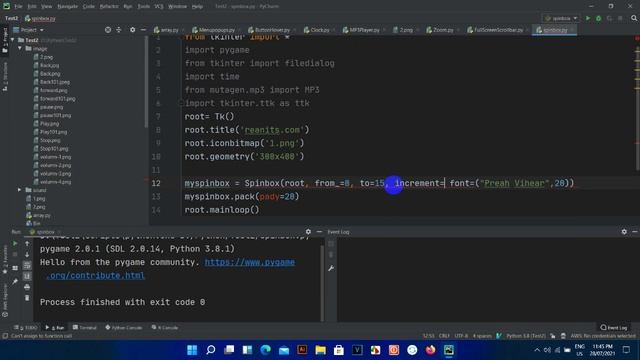The width and height of the screenshot is (640, 360).
Task: Run the spinbox configuration with green play button
Action: (x=588, y=18)
